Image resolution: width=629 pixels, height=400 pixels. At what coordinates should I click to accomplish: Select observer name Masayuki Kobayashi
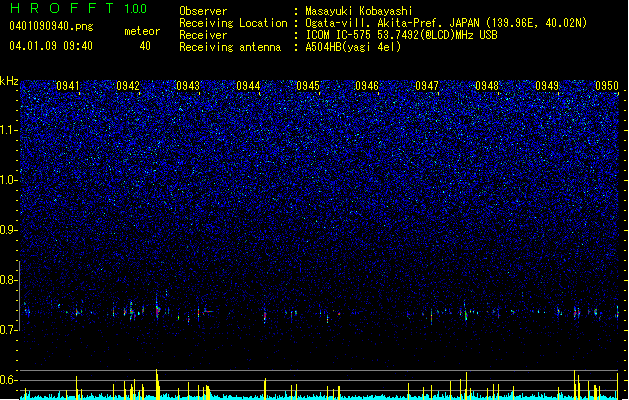[359, 11]
